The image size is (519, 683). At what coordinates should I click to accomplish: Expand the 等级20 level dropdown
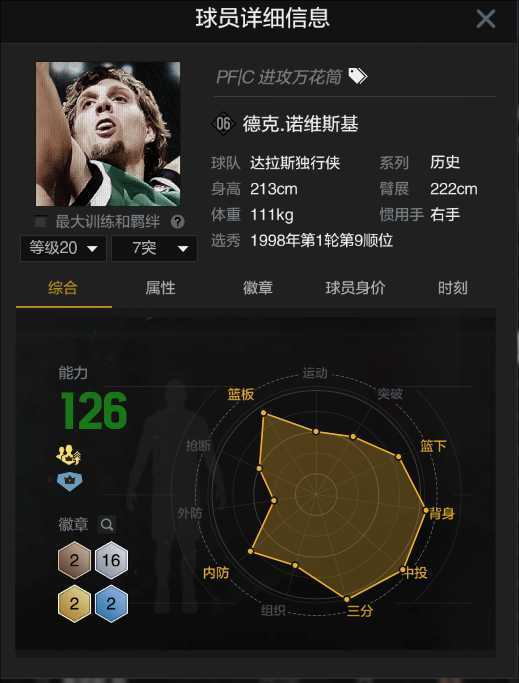(x=63, y=248)
